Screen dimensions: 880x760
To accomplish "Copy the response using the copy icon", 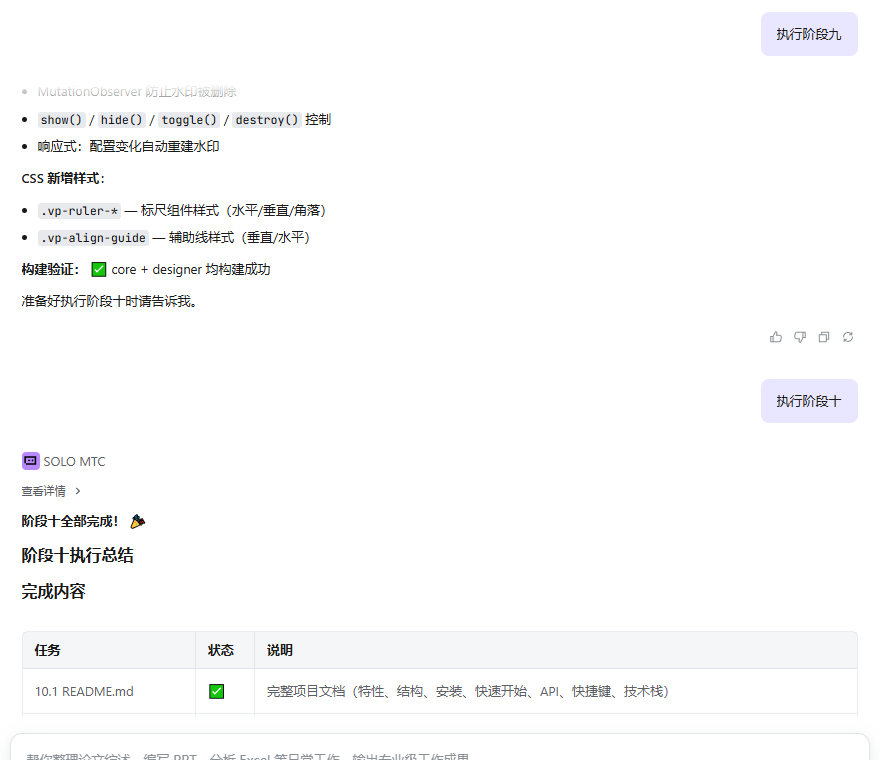I will [x=824, y=337].
